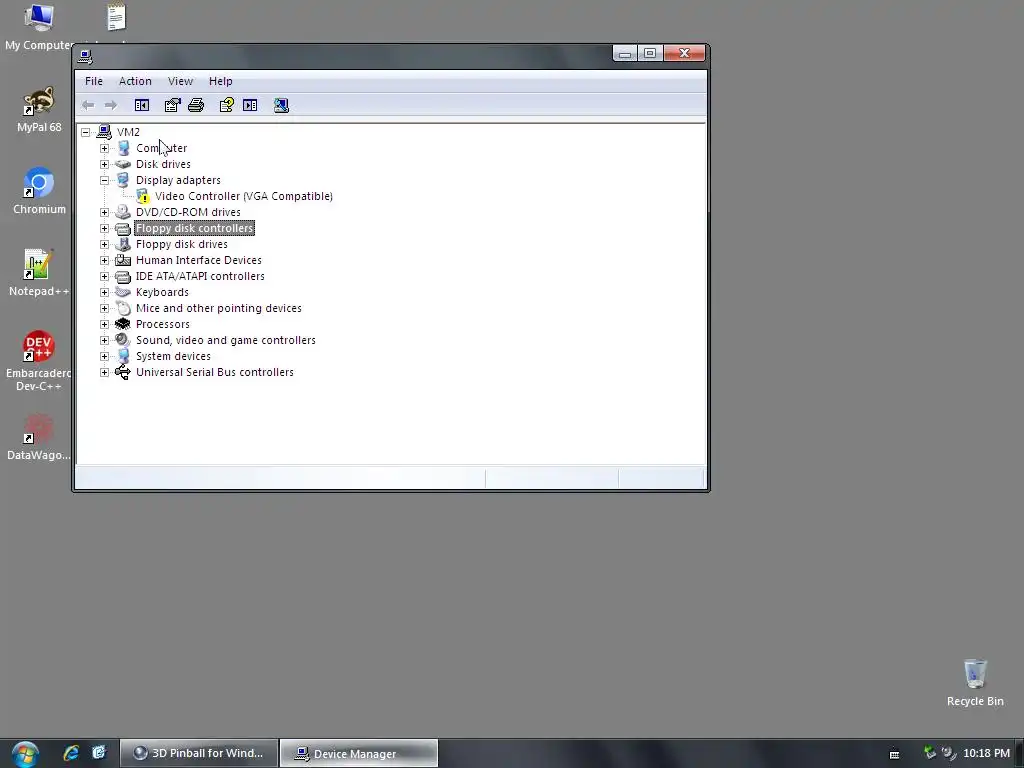Toggle the action pane toolbar icon
The width and height of the screenshot is (1024, 768).
[x=250, y=105]
